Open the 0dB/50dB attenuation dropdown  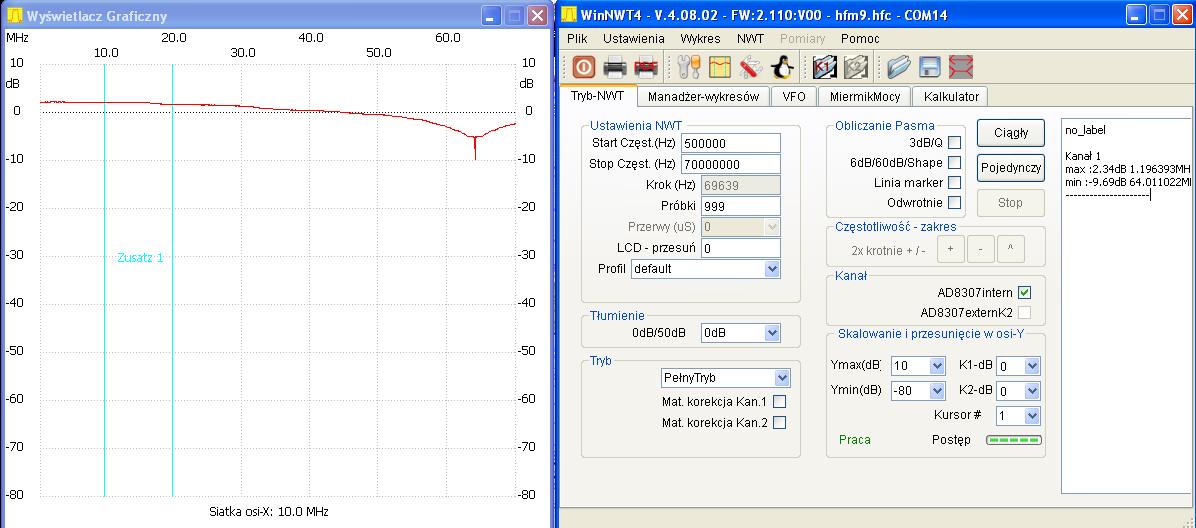771,333
